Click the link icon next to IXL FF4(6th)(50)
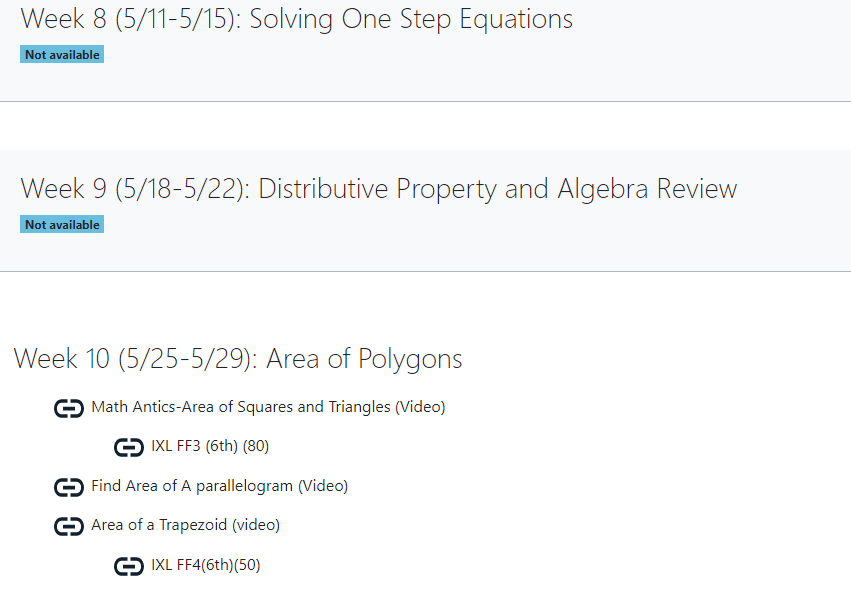Viewport: 851px width, 605px height. [129, 566]
